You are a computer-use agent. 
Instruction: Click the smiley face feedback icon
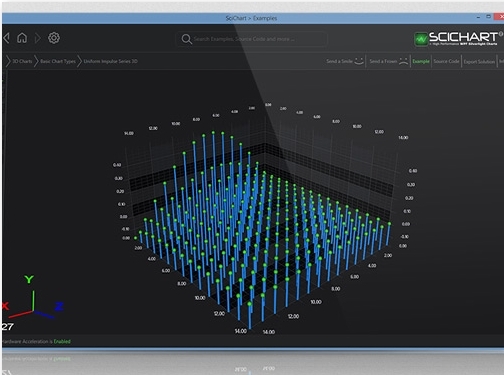[x=359, y=61]
